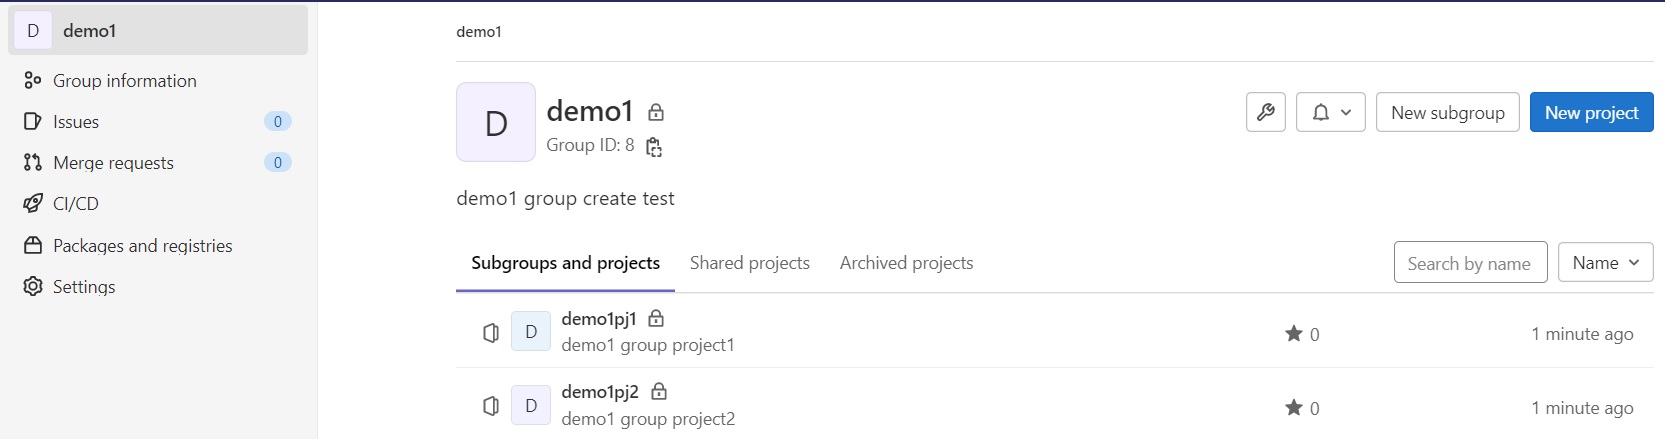This screenshot has width=1665, height=439.
Task: Select the Subgroups and projects tab
Action: click(565, 263)
